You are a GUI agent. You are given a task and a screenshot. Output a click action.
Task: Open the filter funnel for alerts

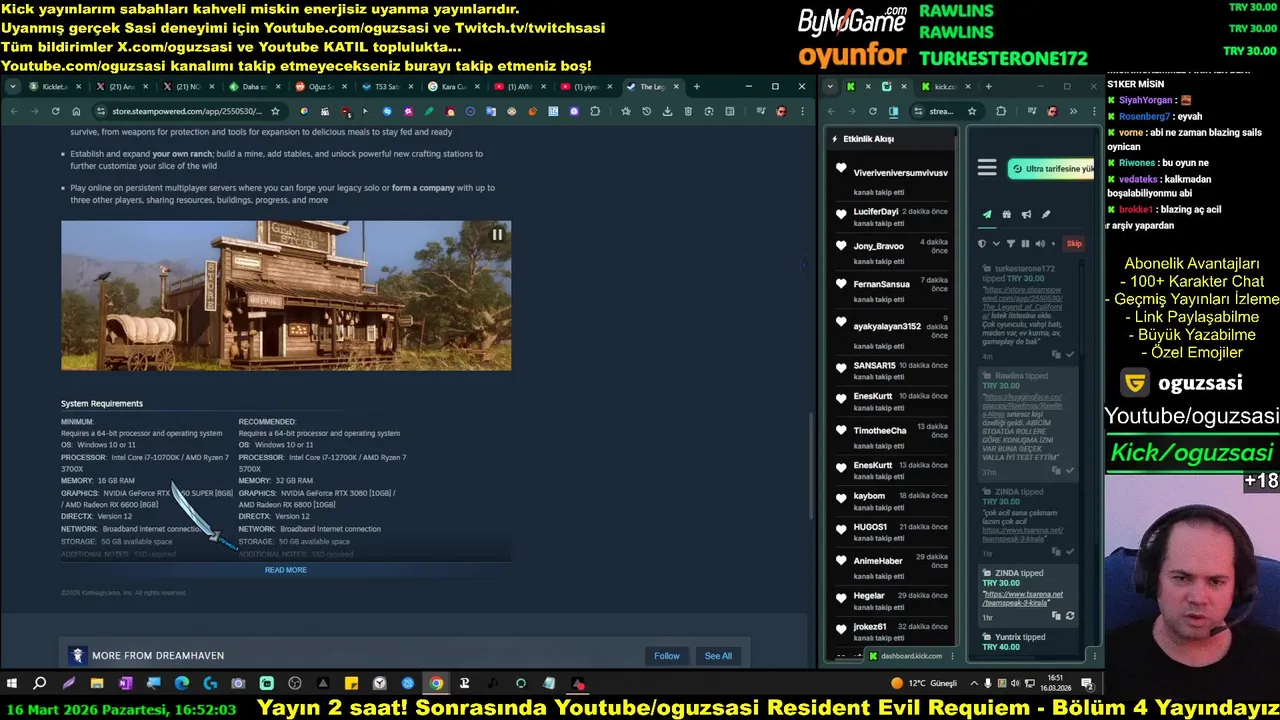[1010, 243]
